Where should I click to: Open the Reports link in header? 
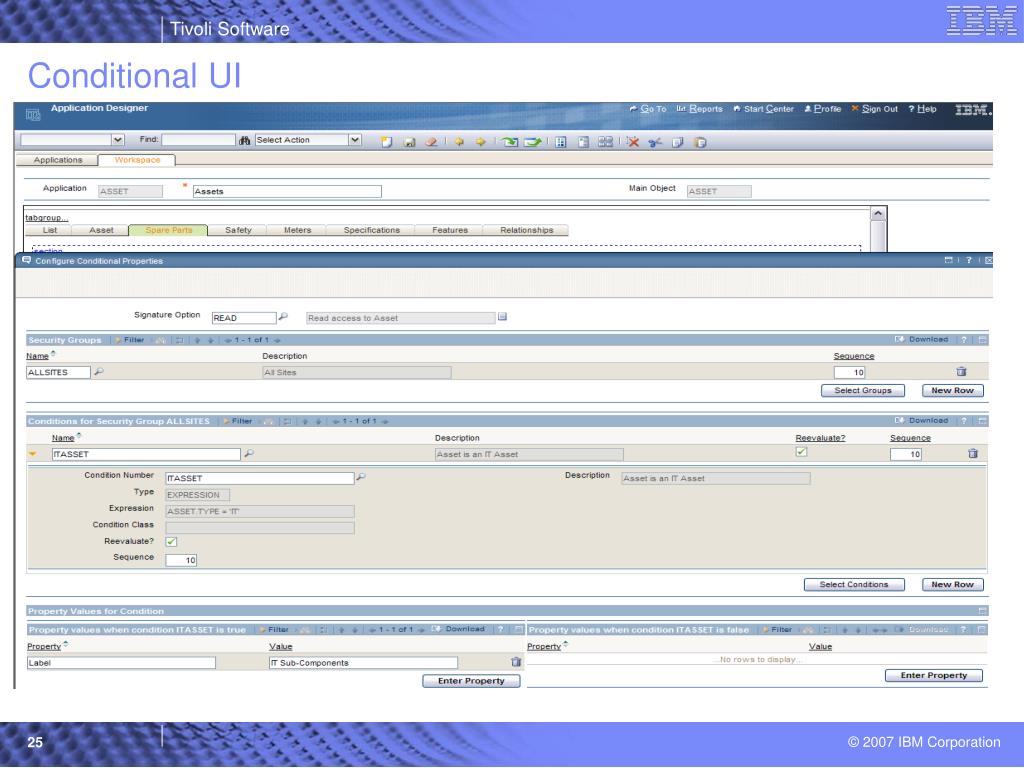pyautogui.click(x=699, y=109)
